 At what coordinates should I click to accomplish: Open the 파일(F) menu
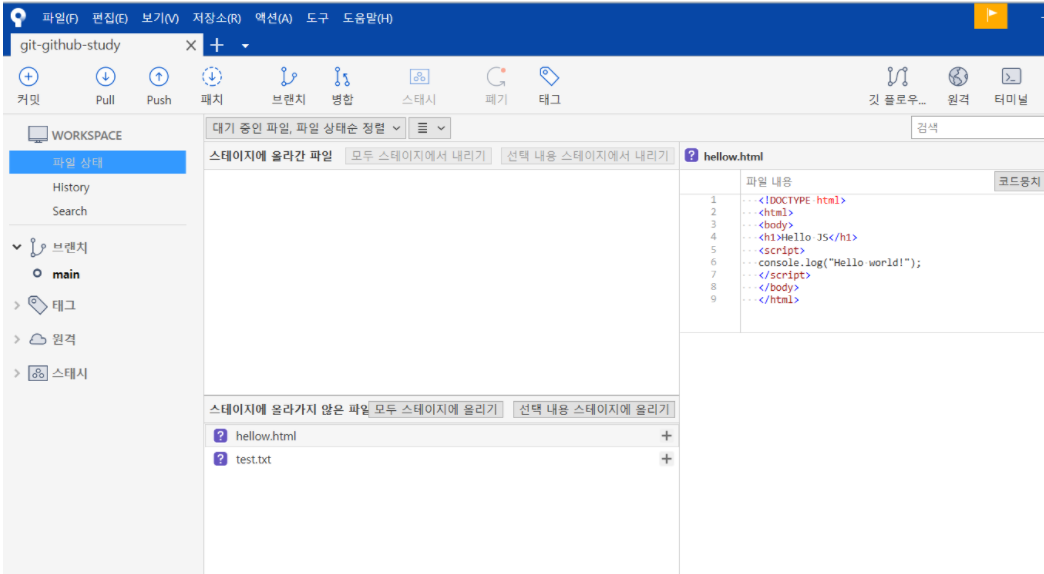coord(60,18)
